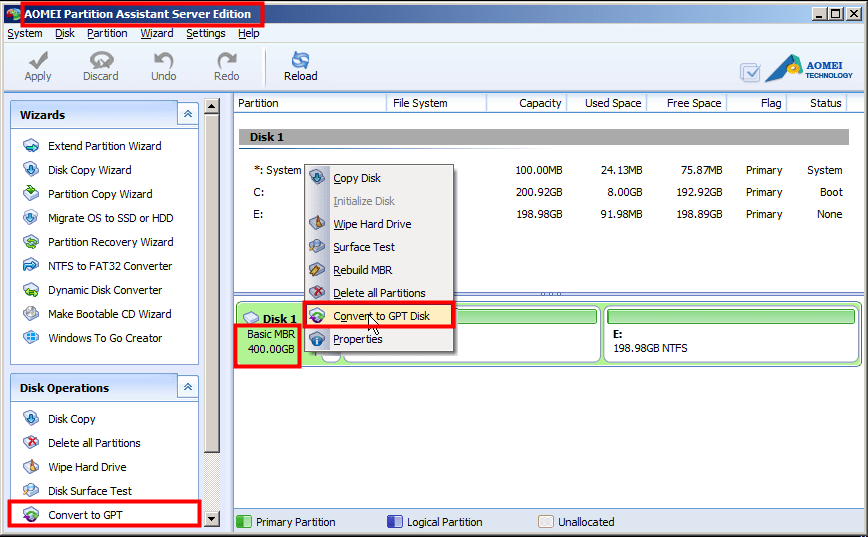Click the Apply checkmark toolbar button
This screenshot has height=537, width=868.
(38, 67)
